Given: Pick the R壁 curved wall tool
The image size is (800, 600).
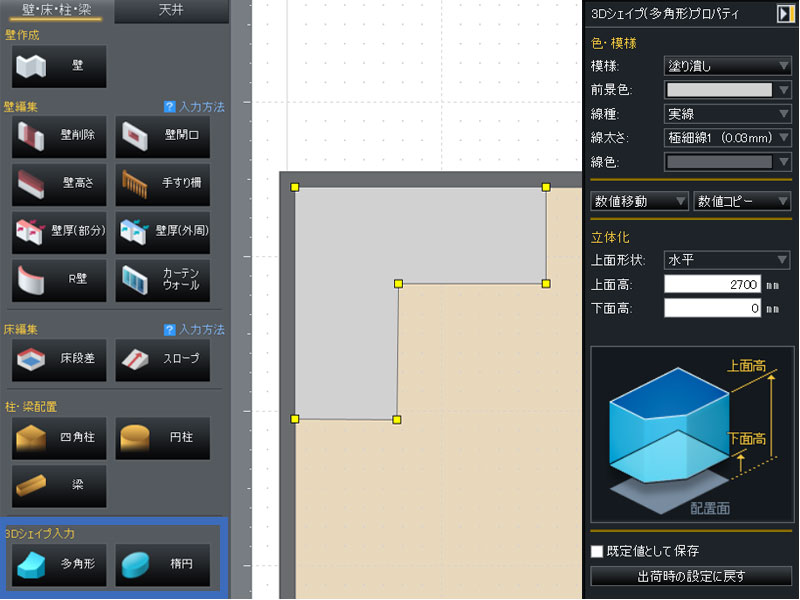Looking at the screenshot, I should pos(59,280).
